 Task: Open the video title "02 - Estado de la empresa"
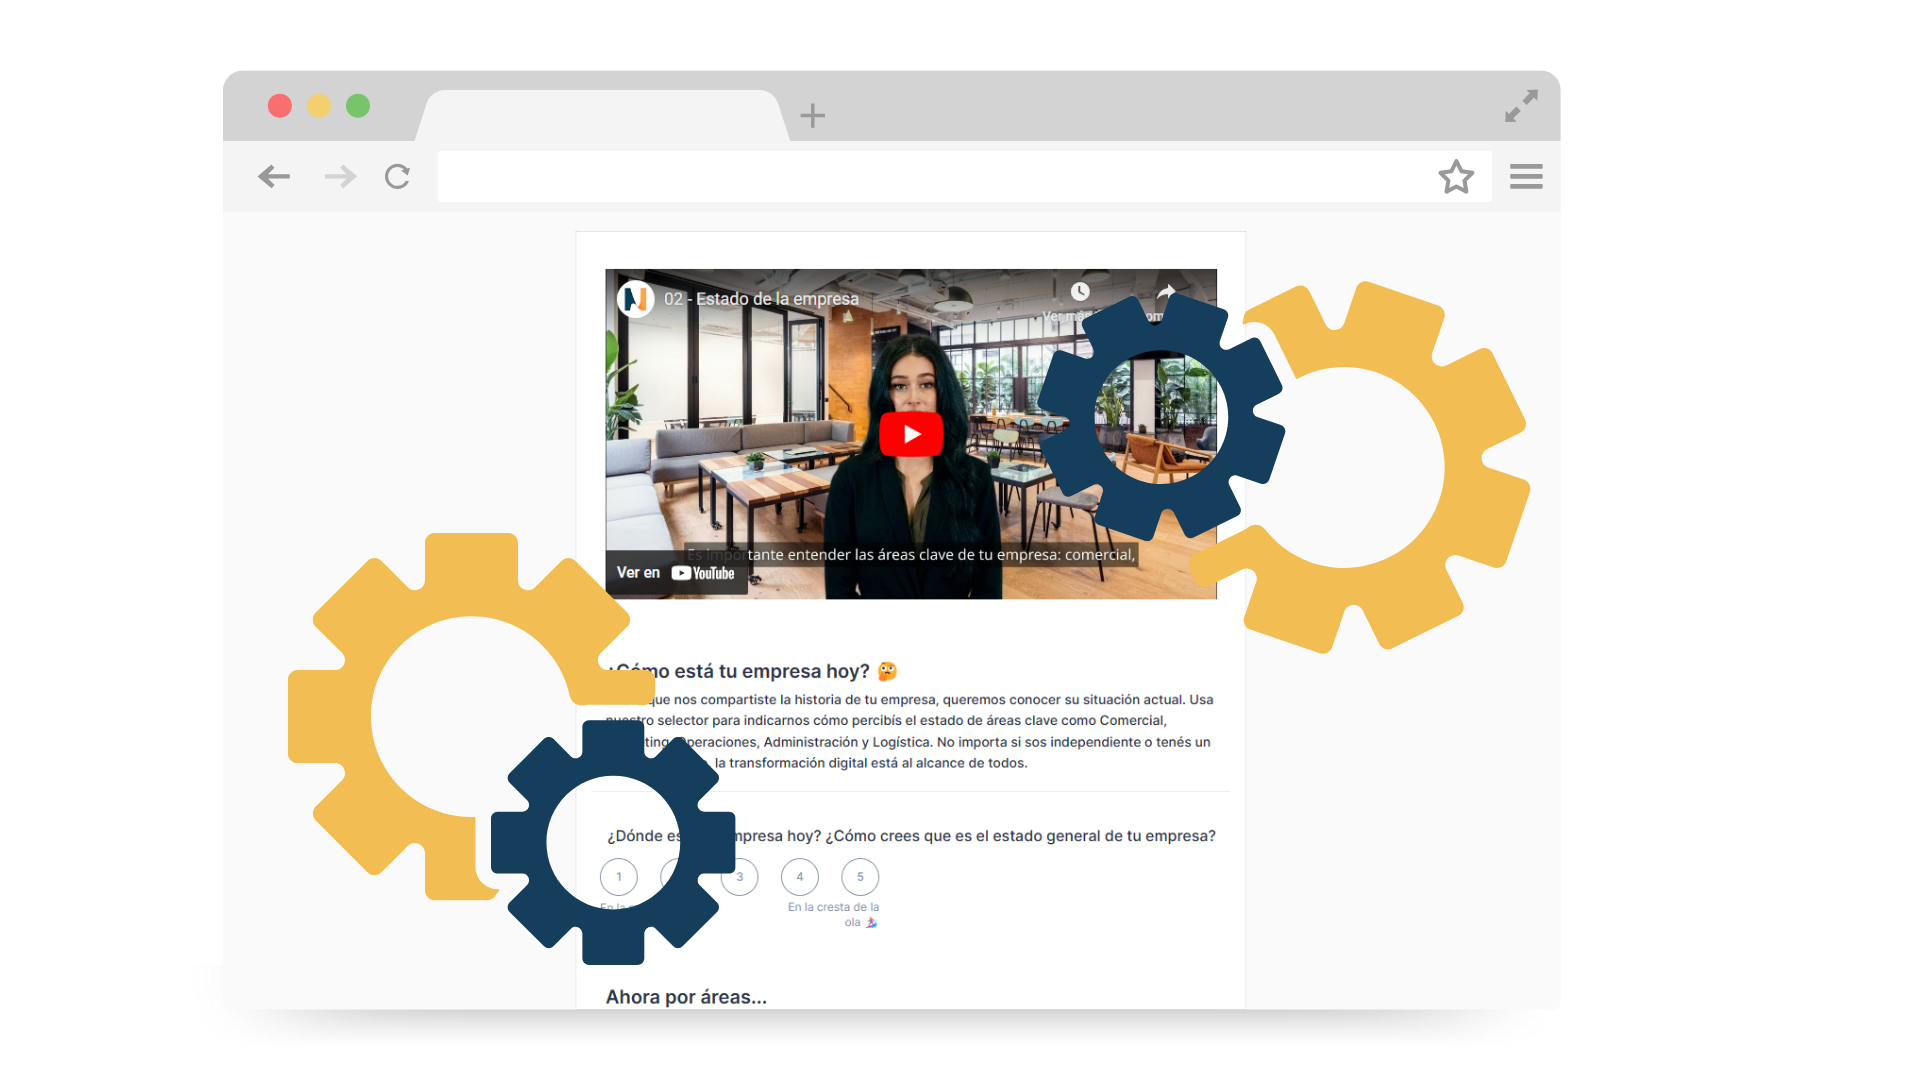click(x=761, y=299)
